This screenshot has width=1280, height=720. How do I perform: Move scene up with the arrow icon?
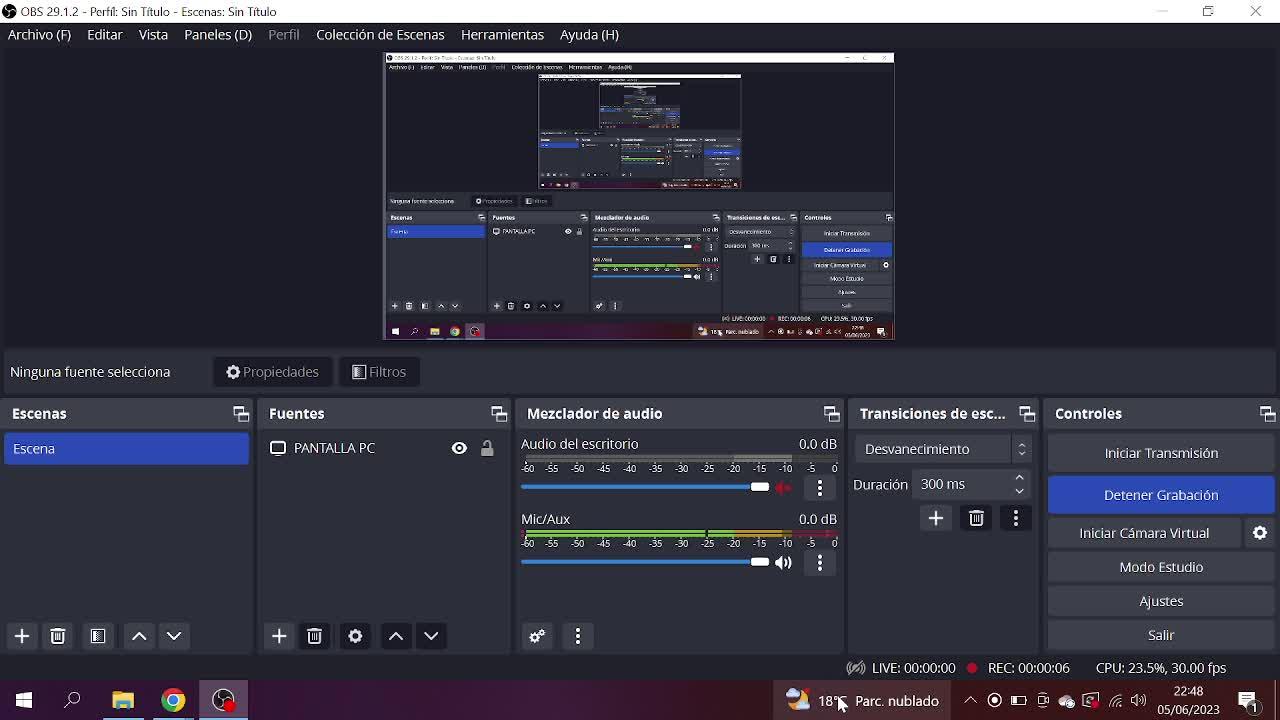[140, 636]
